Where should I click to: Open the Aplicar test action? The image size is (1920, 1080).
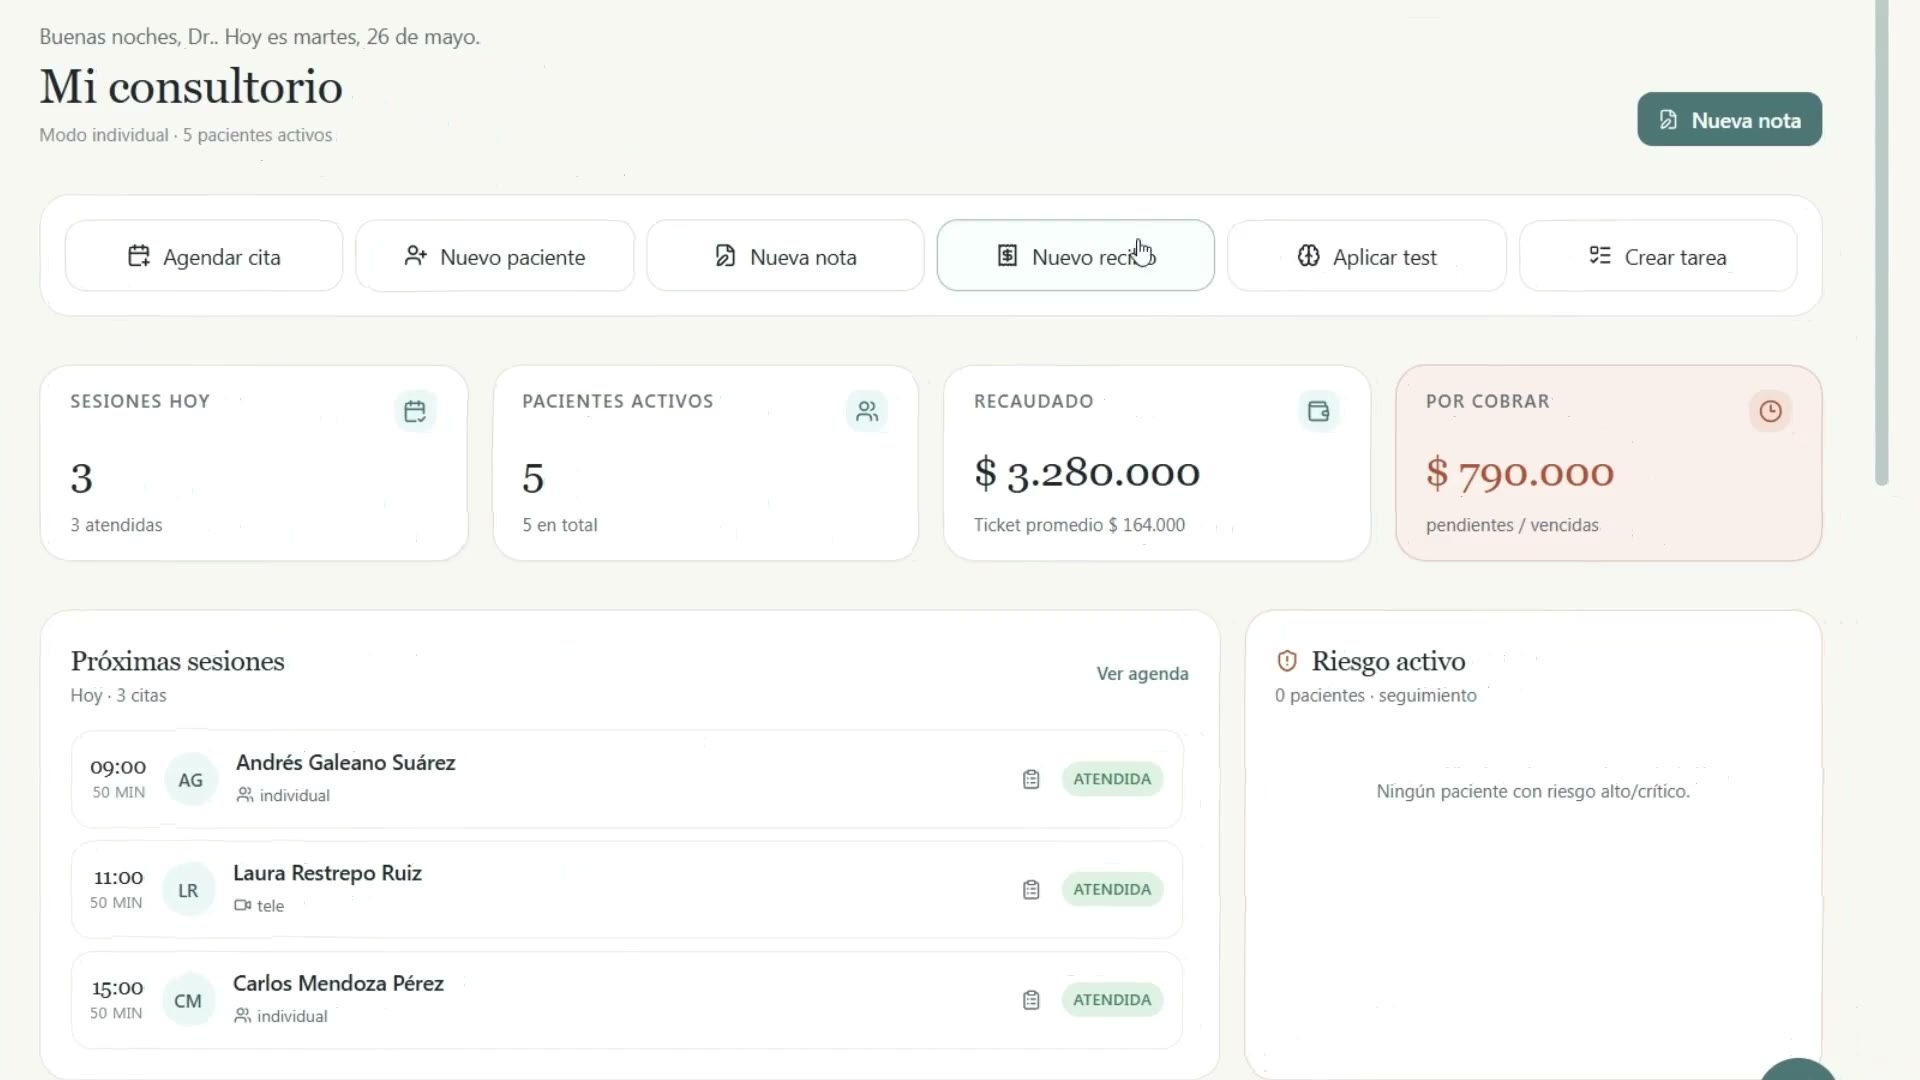coord(1367,256)
